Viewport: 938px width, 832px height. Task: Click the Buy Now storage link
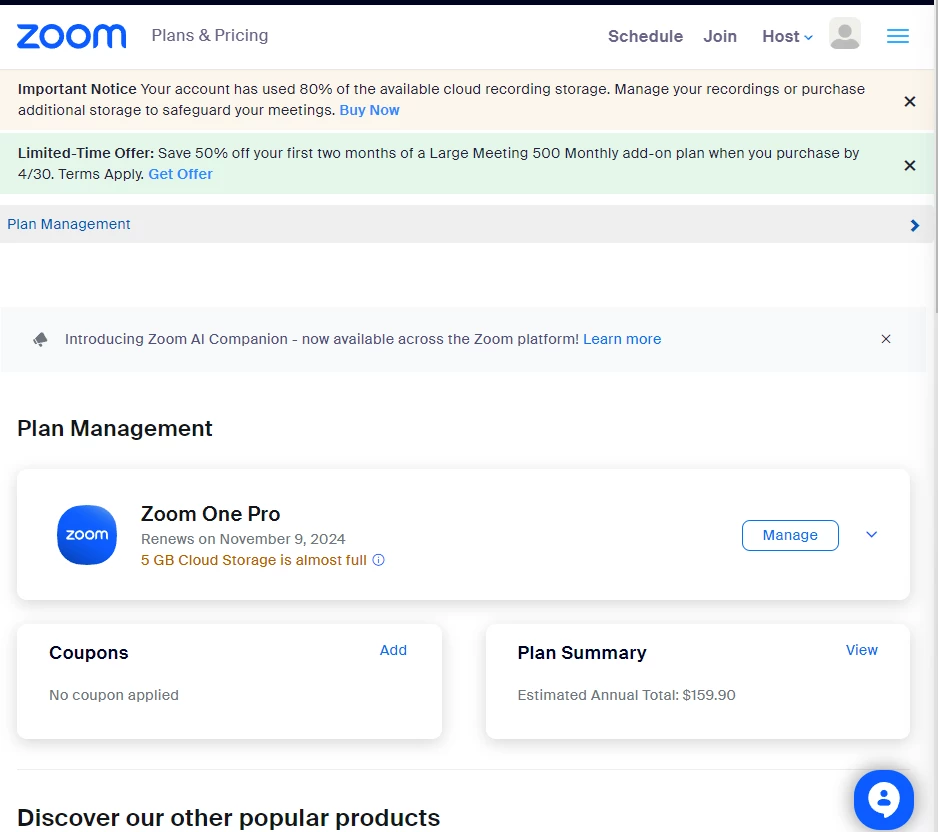369,110
